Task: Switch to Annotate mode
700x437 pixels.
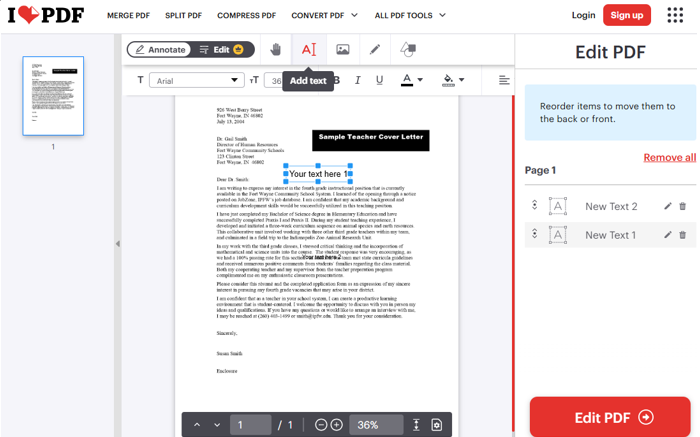Action: click(x=160, y=50)
